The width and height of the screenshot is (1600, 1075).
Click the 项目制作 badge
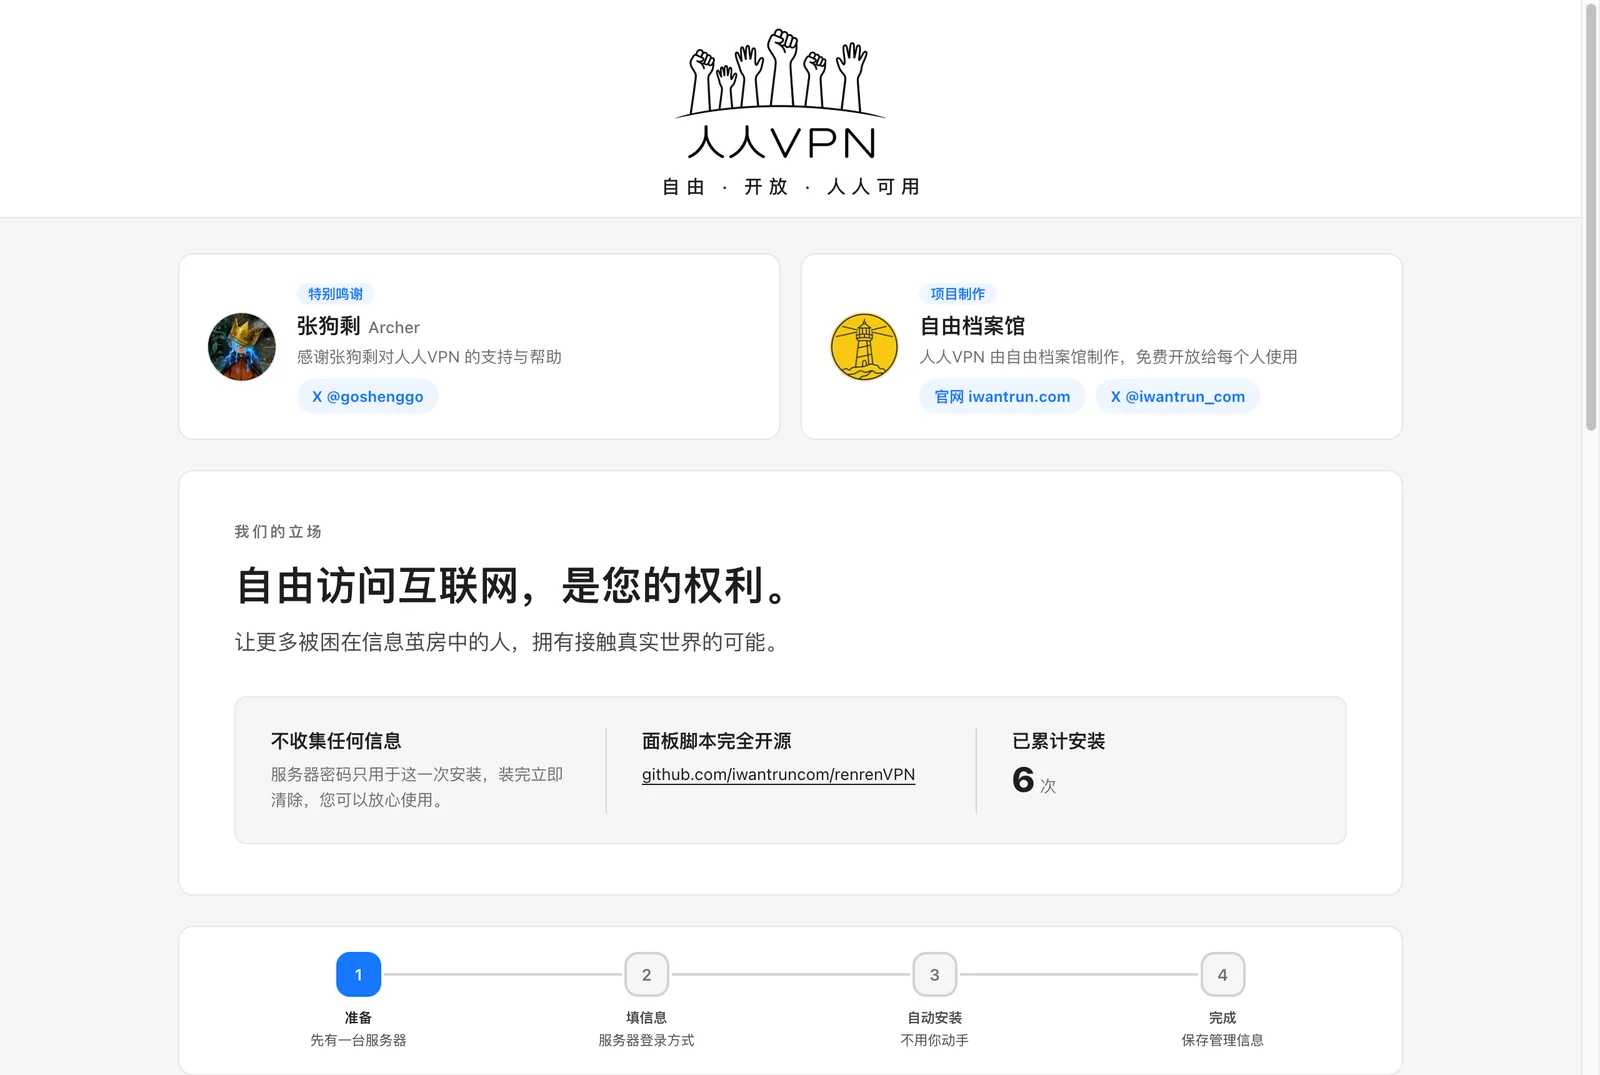point(958,294)
